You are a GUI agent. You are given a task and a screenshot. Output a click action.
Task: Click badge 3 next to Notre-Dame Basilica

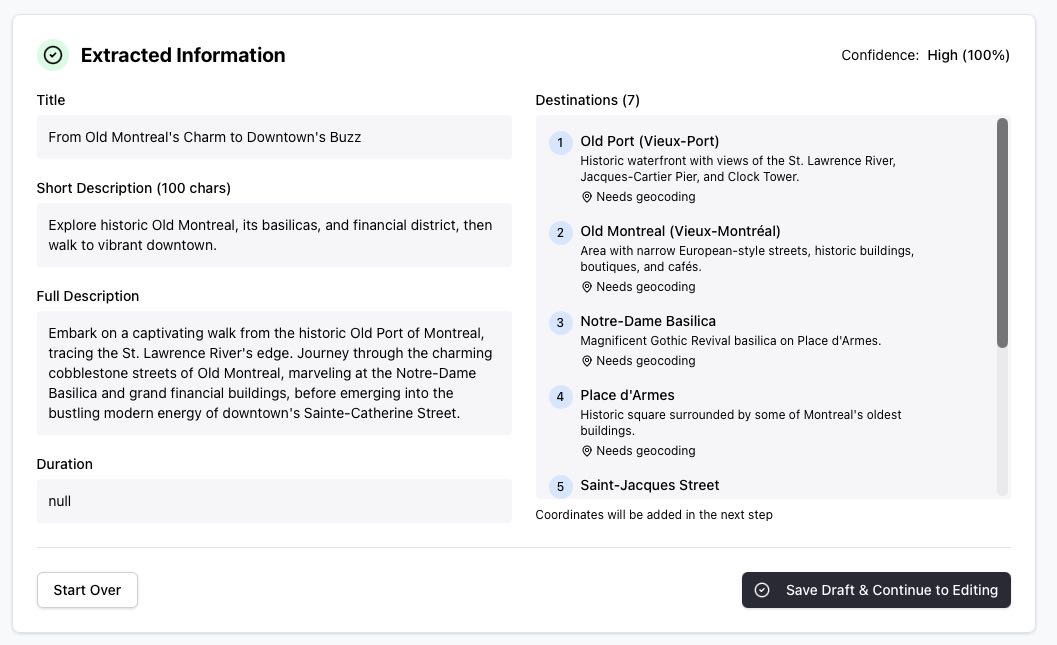tap(560, 323)
